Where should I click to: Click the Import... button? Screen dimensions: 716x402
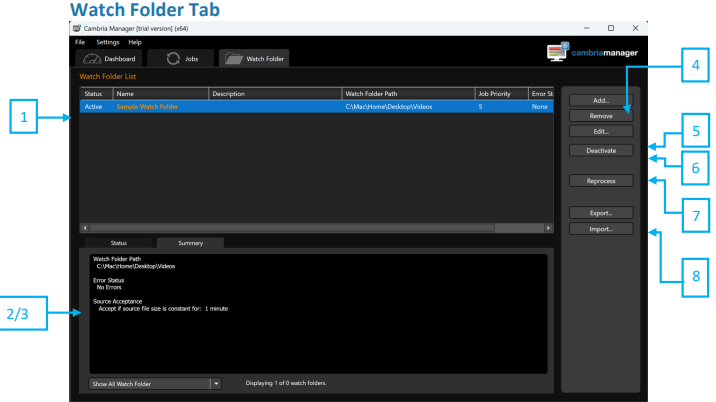[601, 229]
